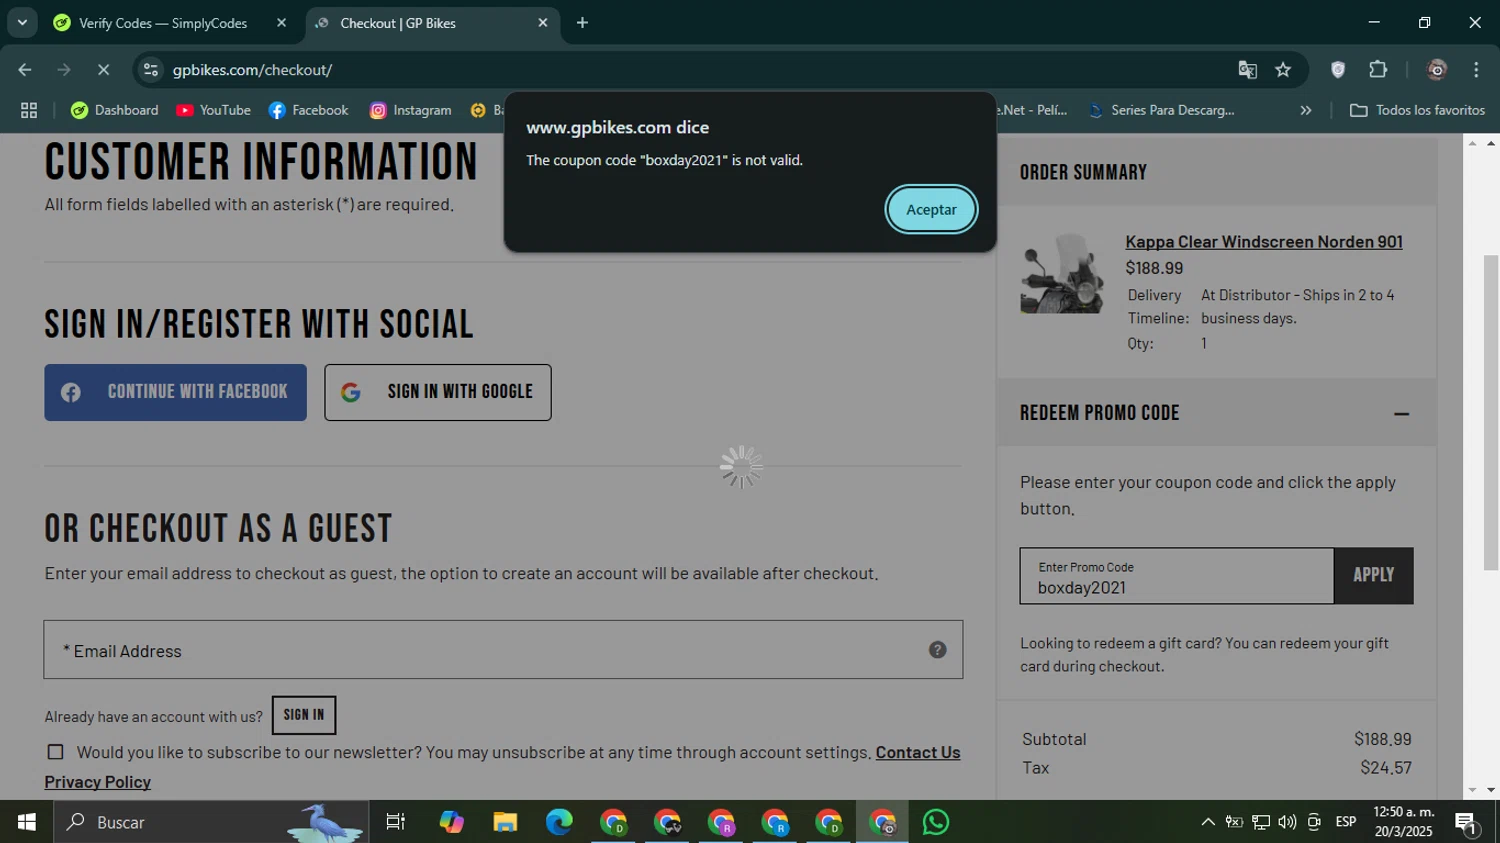Bookmark this page with star icon

[x=1283, y=70]
